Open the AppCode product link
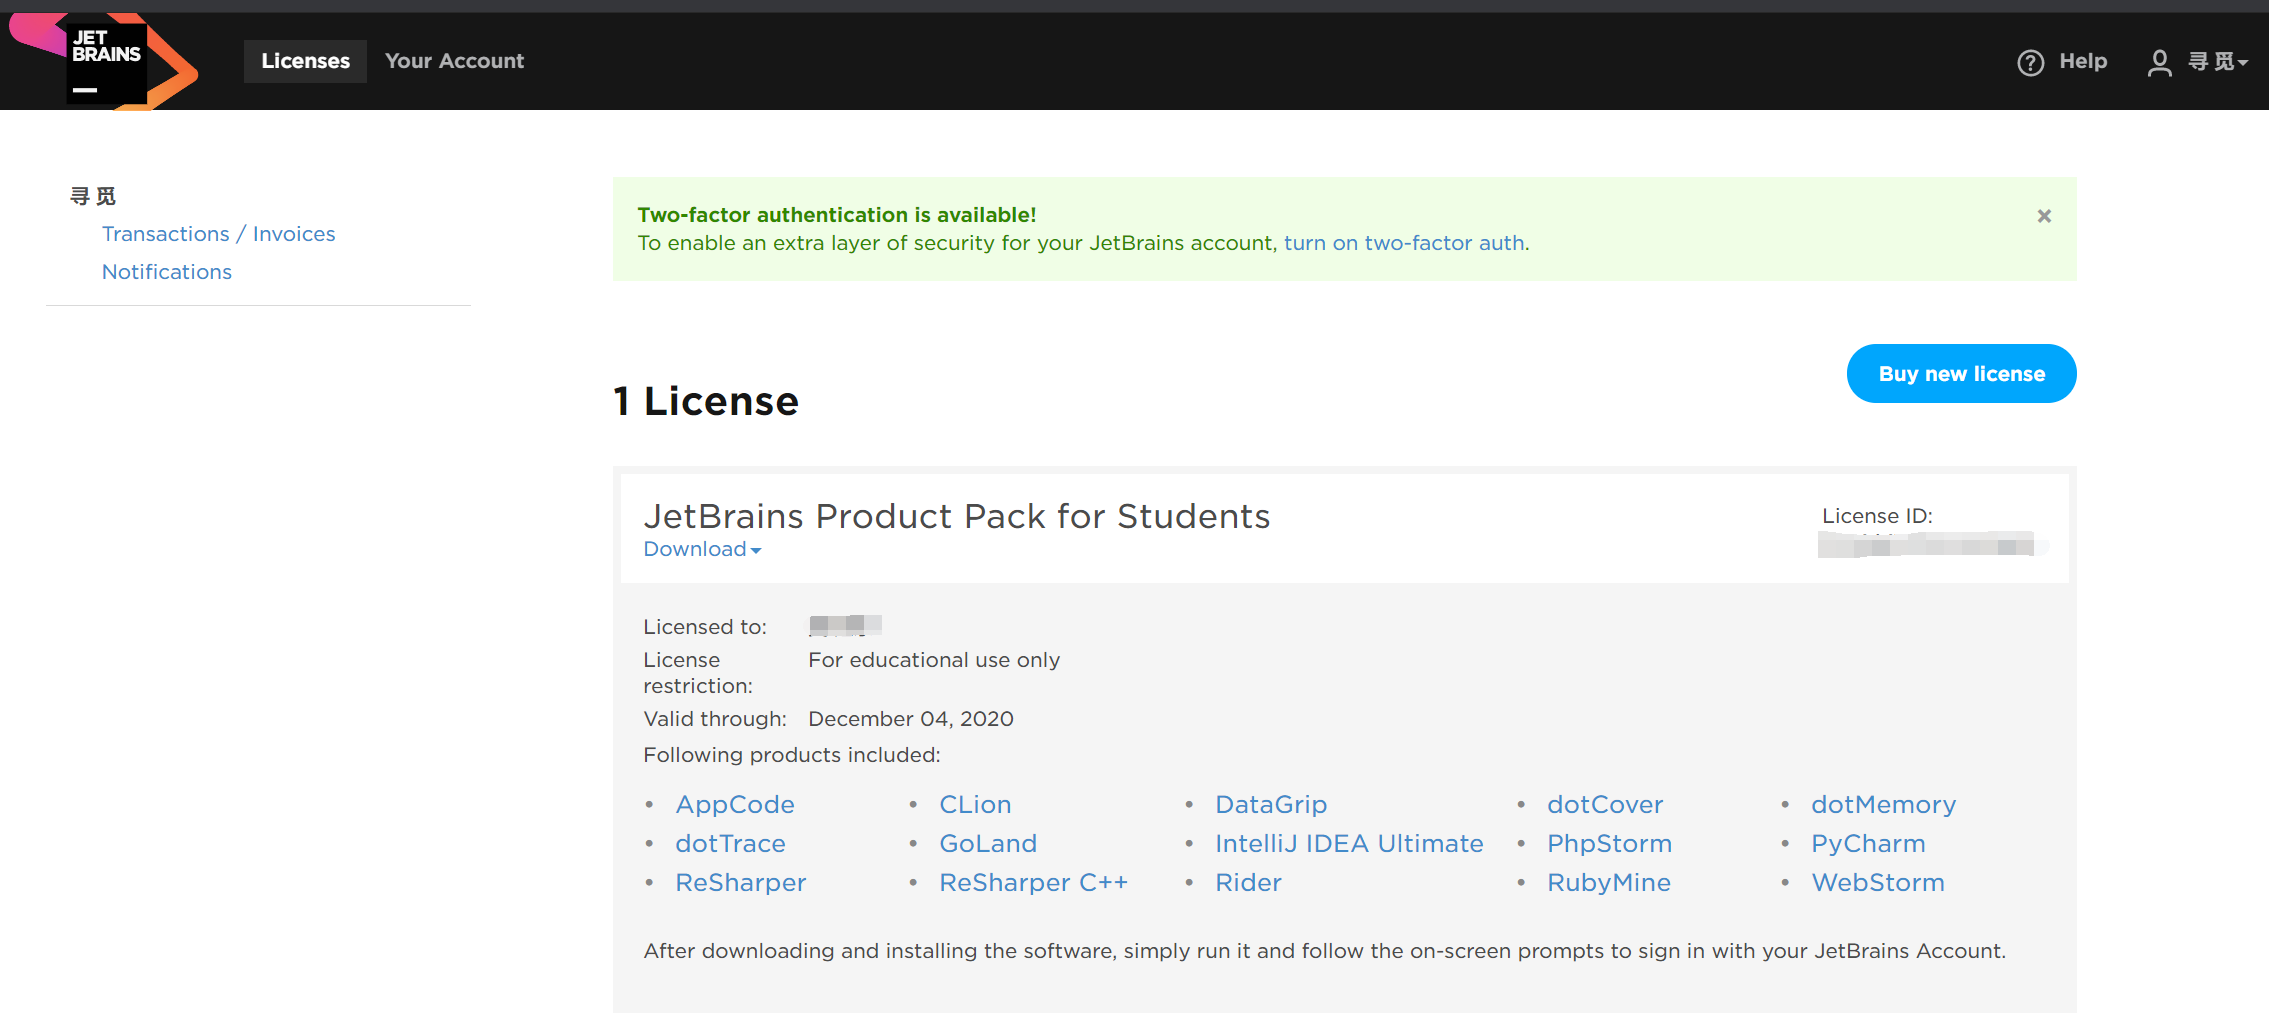The height and width of the screenshot is (1018, 2269). [x=735, y=805]
